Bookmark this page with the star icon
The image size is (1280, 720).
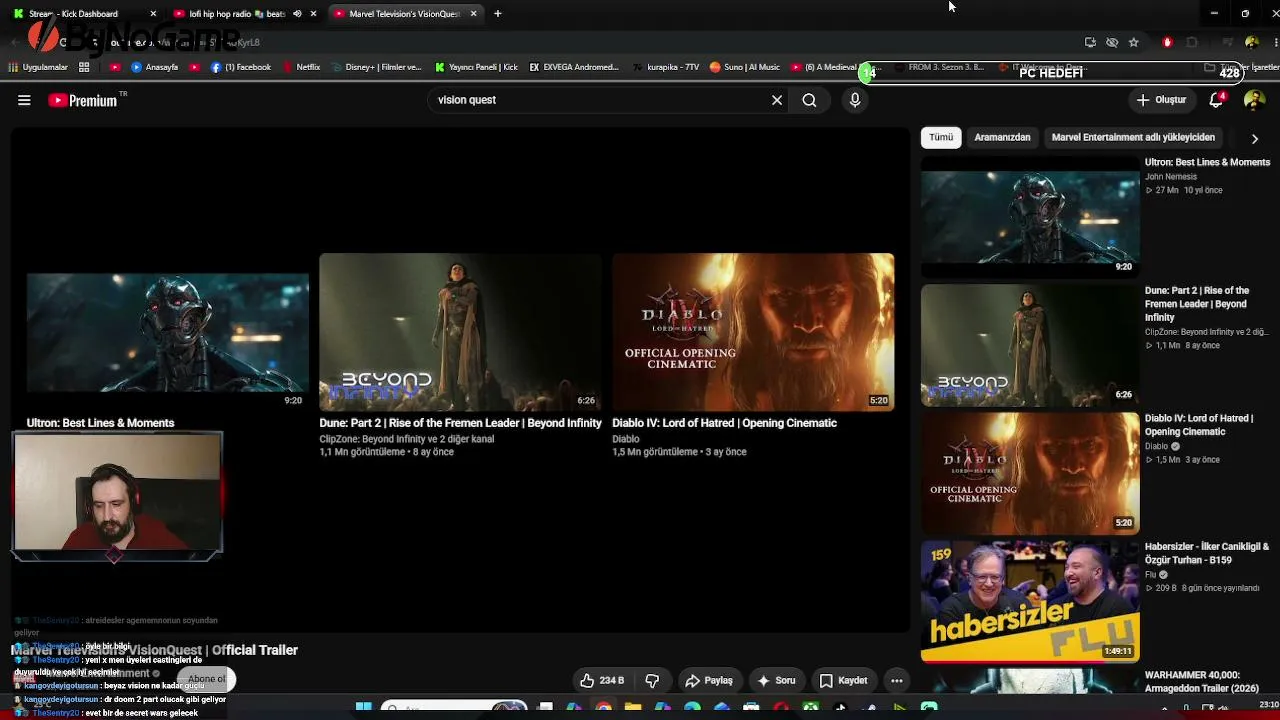tap(1133, 42)
